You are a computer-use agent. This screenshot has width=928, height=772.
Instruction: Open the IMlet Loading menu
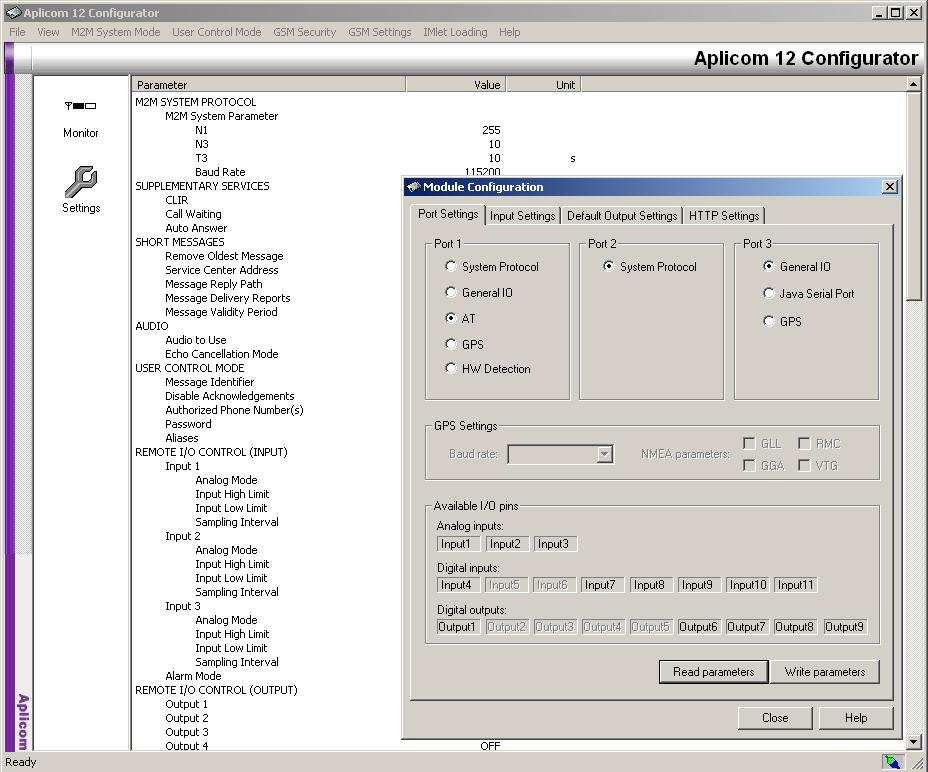click(x=455, y=32)
